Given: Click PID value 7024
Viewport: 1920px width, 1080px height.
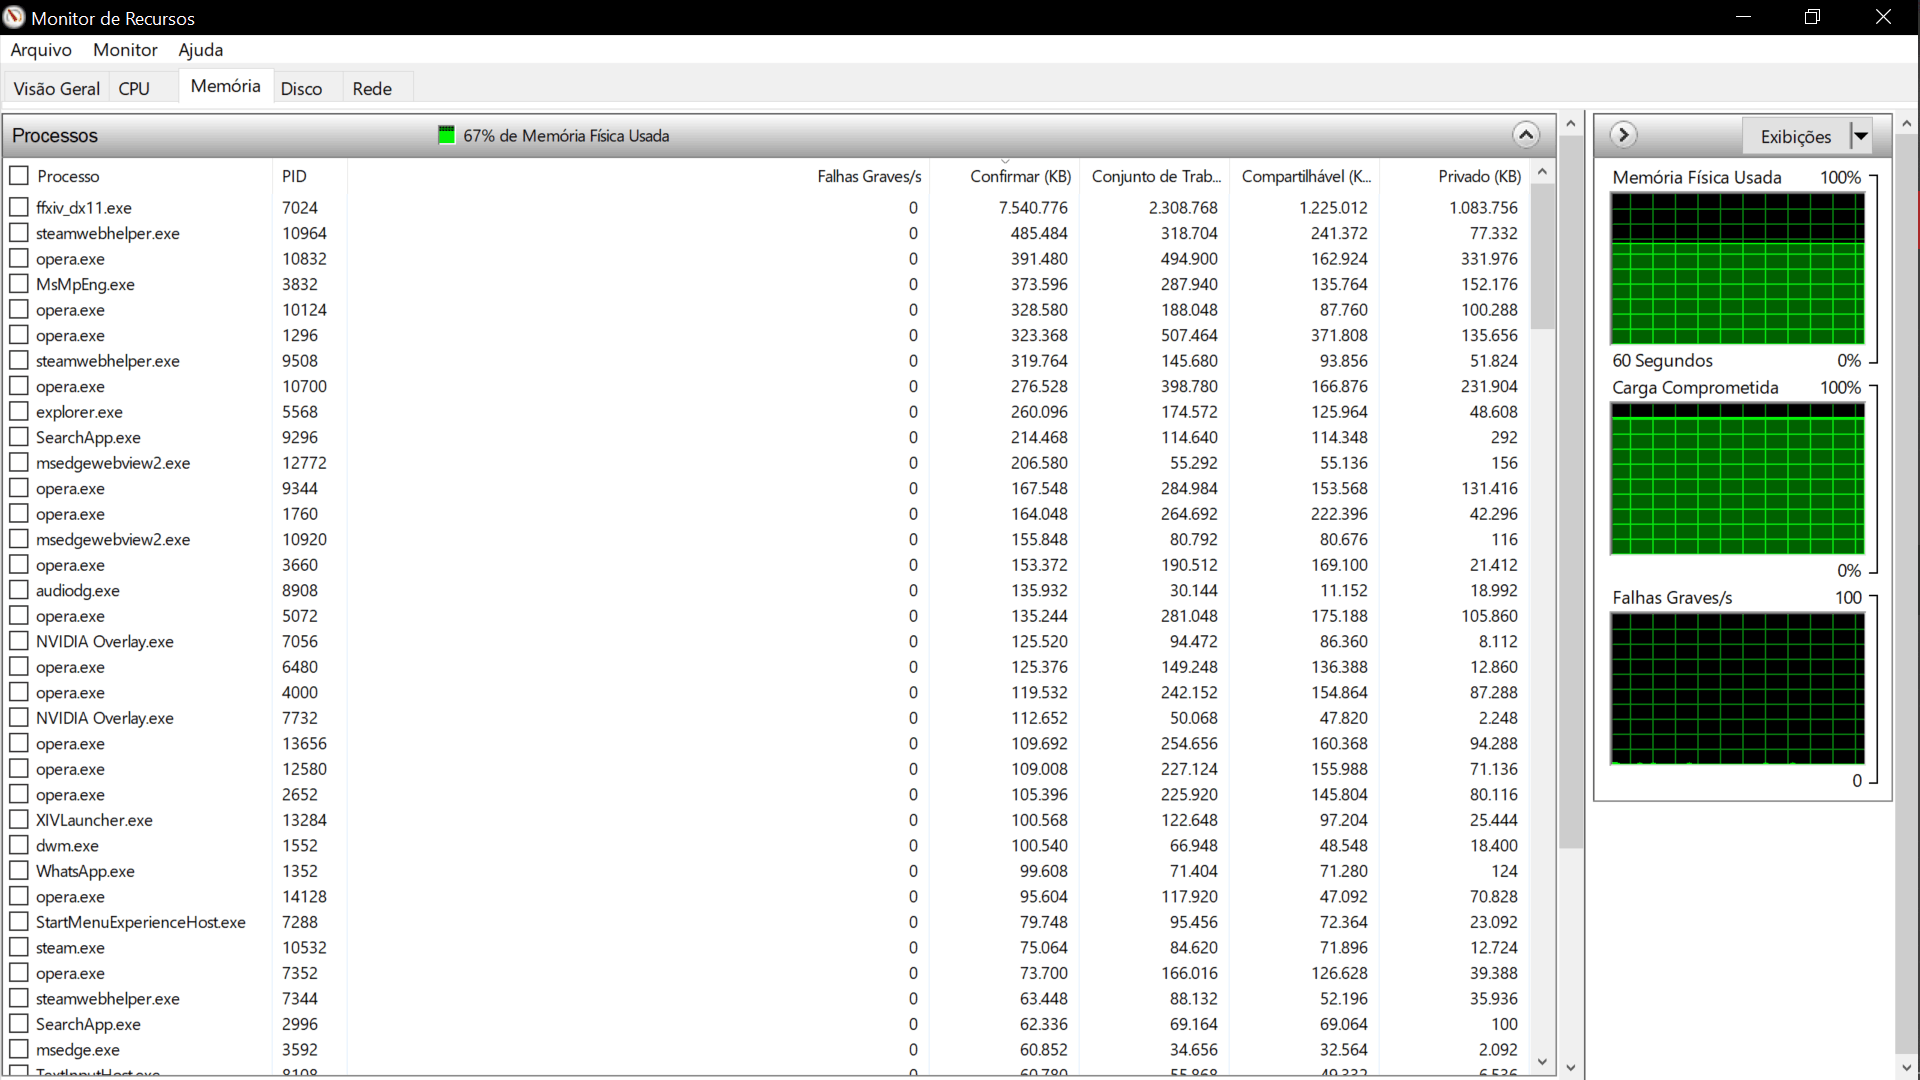Looking at the screenshot, I should [300, 207].
